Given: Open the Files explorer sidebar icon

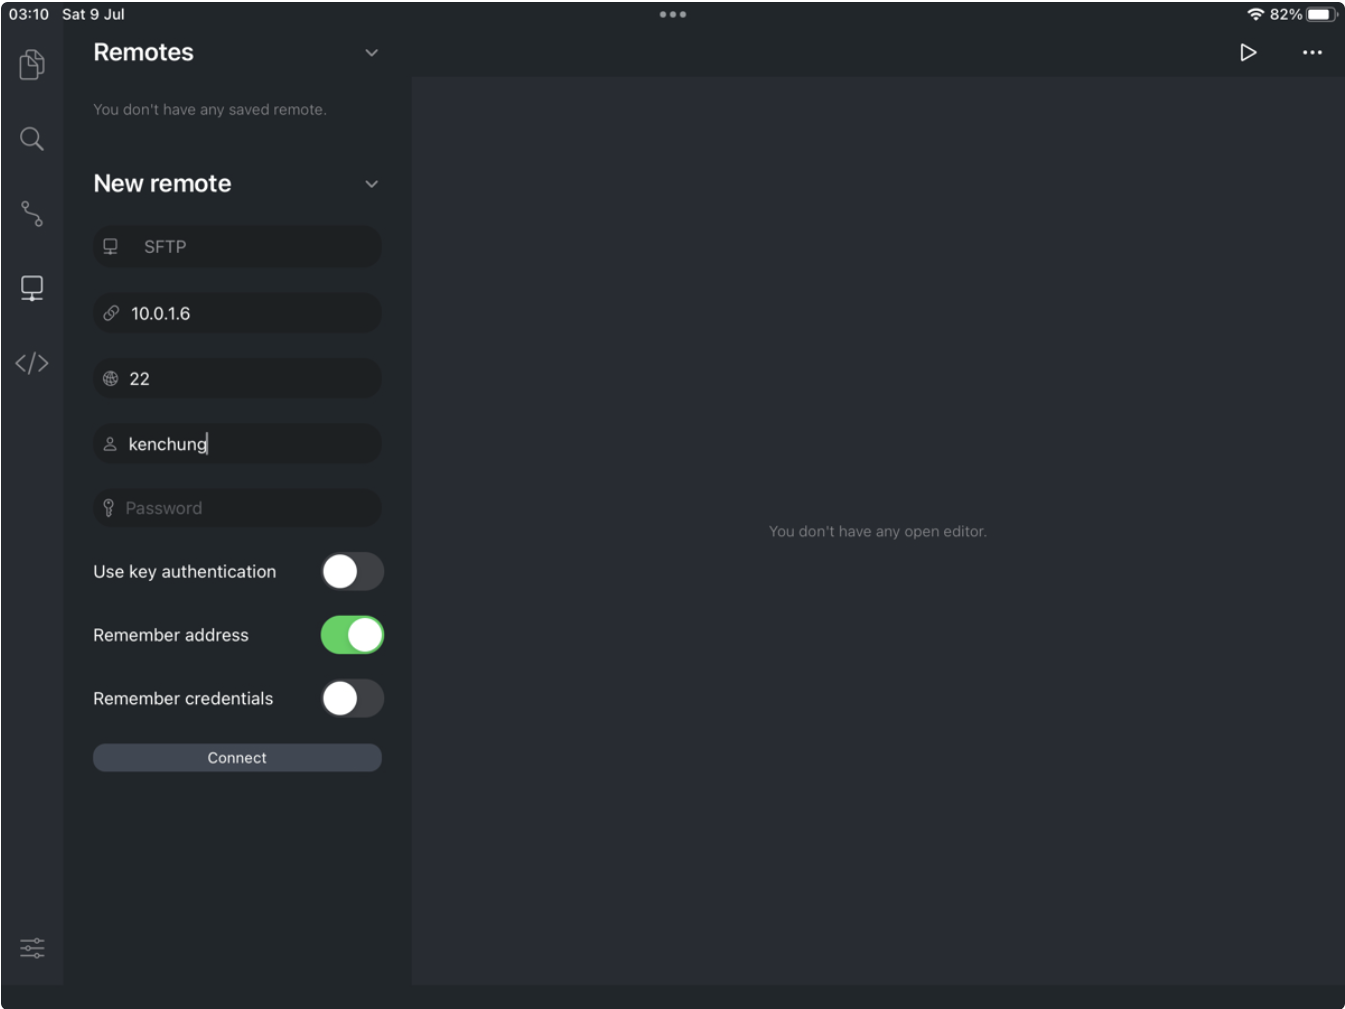Looking at the screenshot, I should [32, 64].
